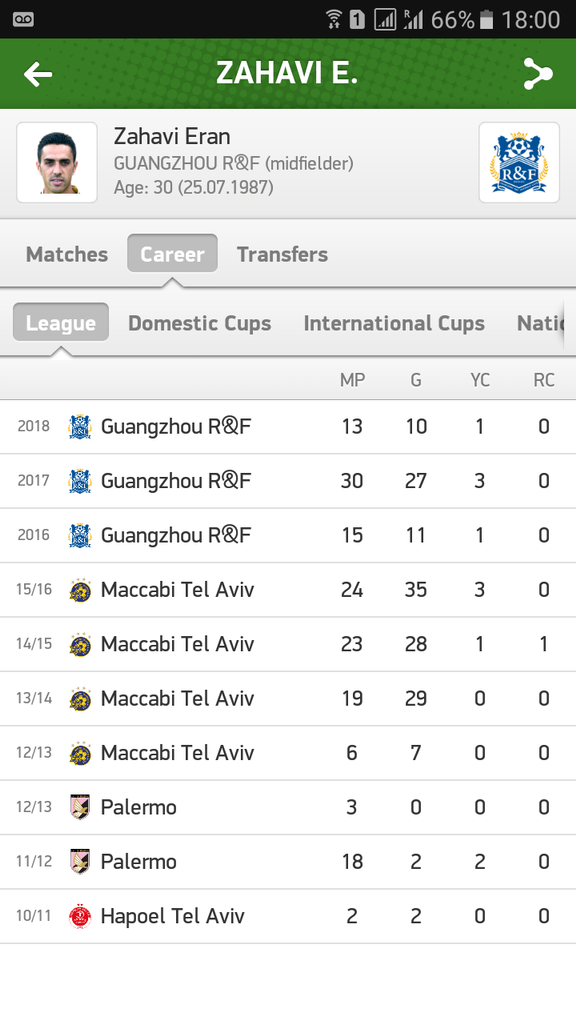Select the Career tab
Screen dimensions: 576x1024
[172, 254]
